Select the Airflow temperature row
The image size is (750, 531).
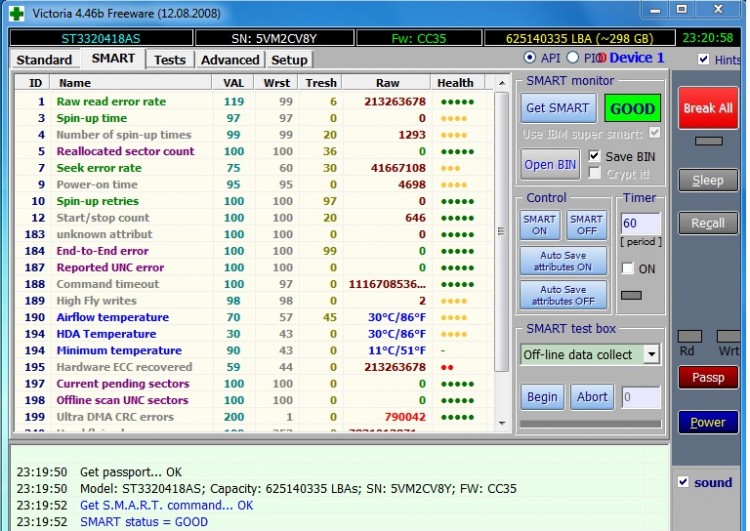click(x=254, y=317)
